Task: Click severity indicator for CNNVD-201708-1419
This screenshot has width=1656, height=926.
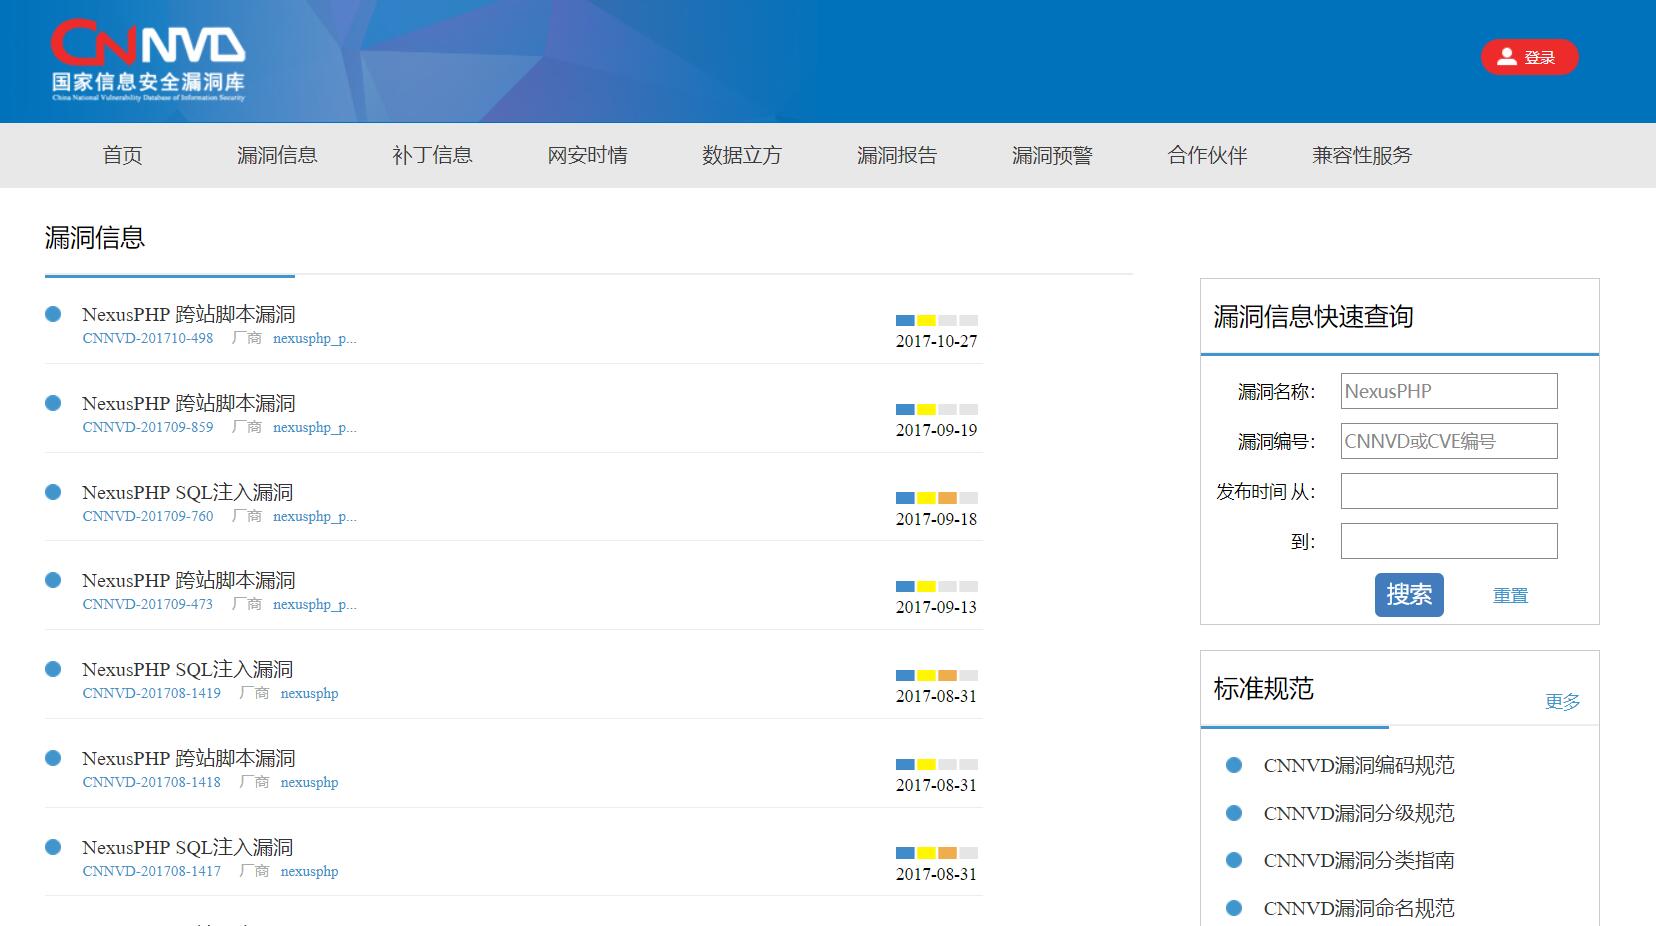Action: (937, 675)
